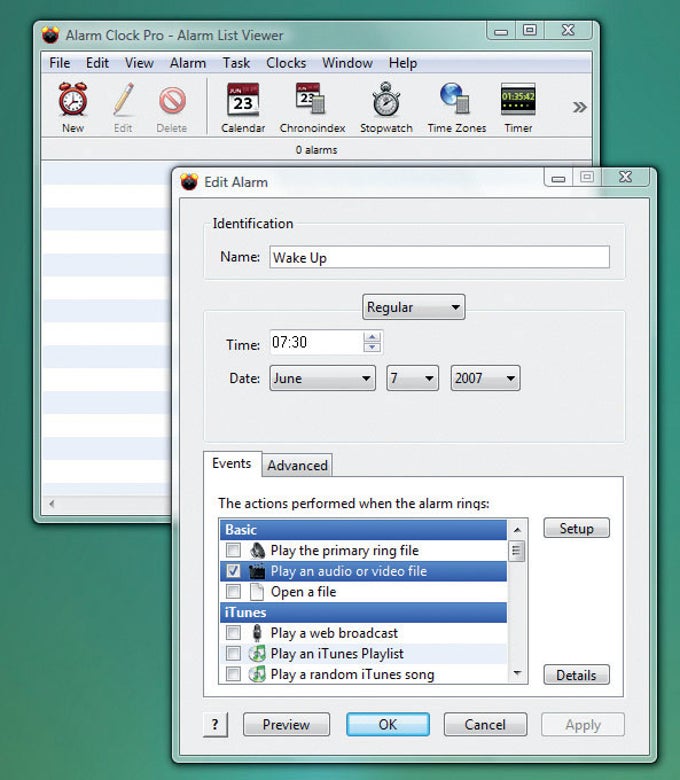The width and height of the screenshot is (680, 780).
Task: Uncheck Play an audio or video file
Action: [233, 571]
